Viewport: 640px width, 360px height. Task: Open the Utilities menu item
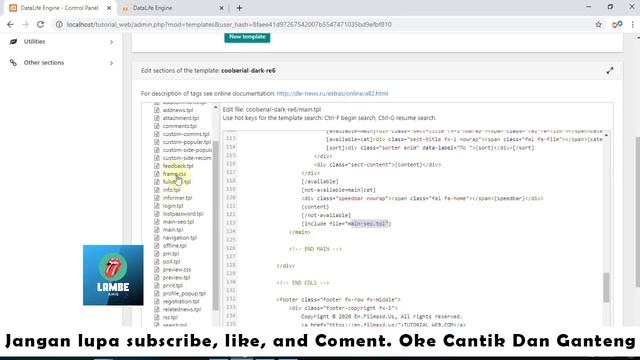pyautogui.click(x=61, y=42)
